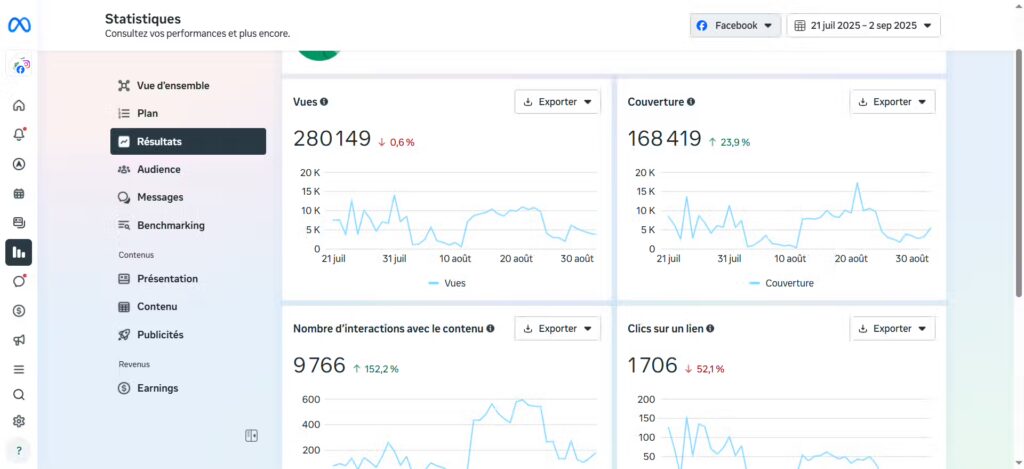
Task: Expand Exporter dropdown for Clics sur un lien
Action: (x=892, y=329)
